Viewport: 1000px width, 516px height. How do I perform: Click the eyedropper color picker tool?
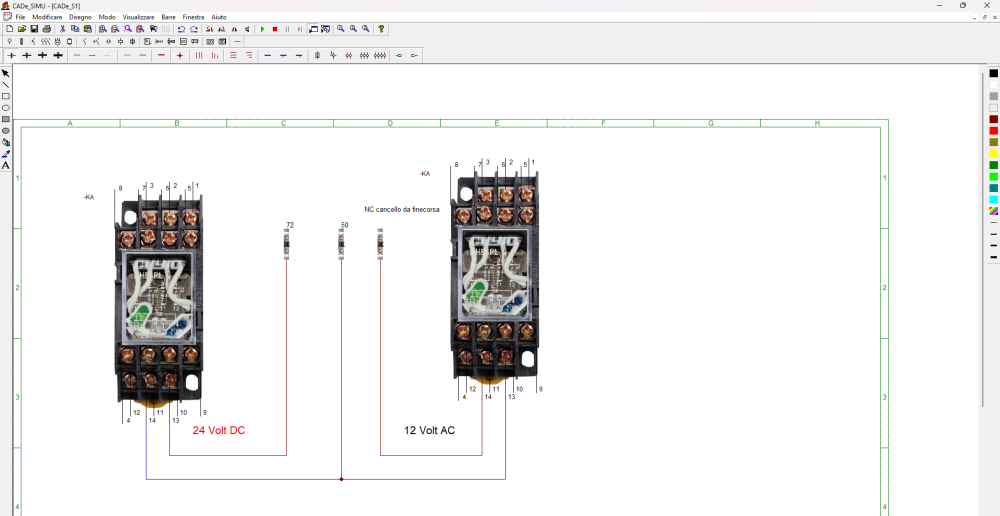tap(6, 154)
